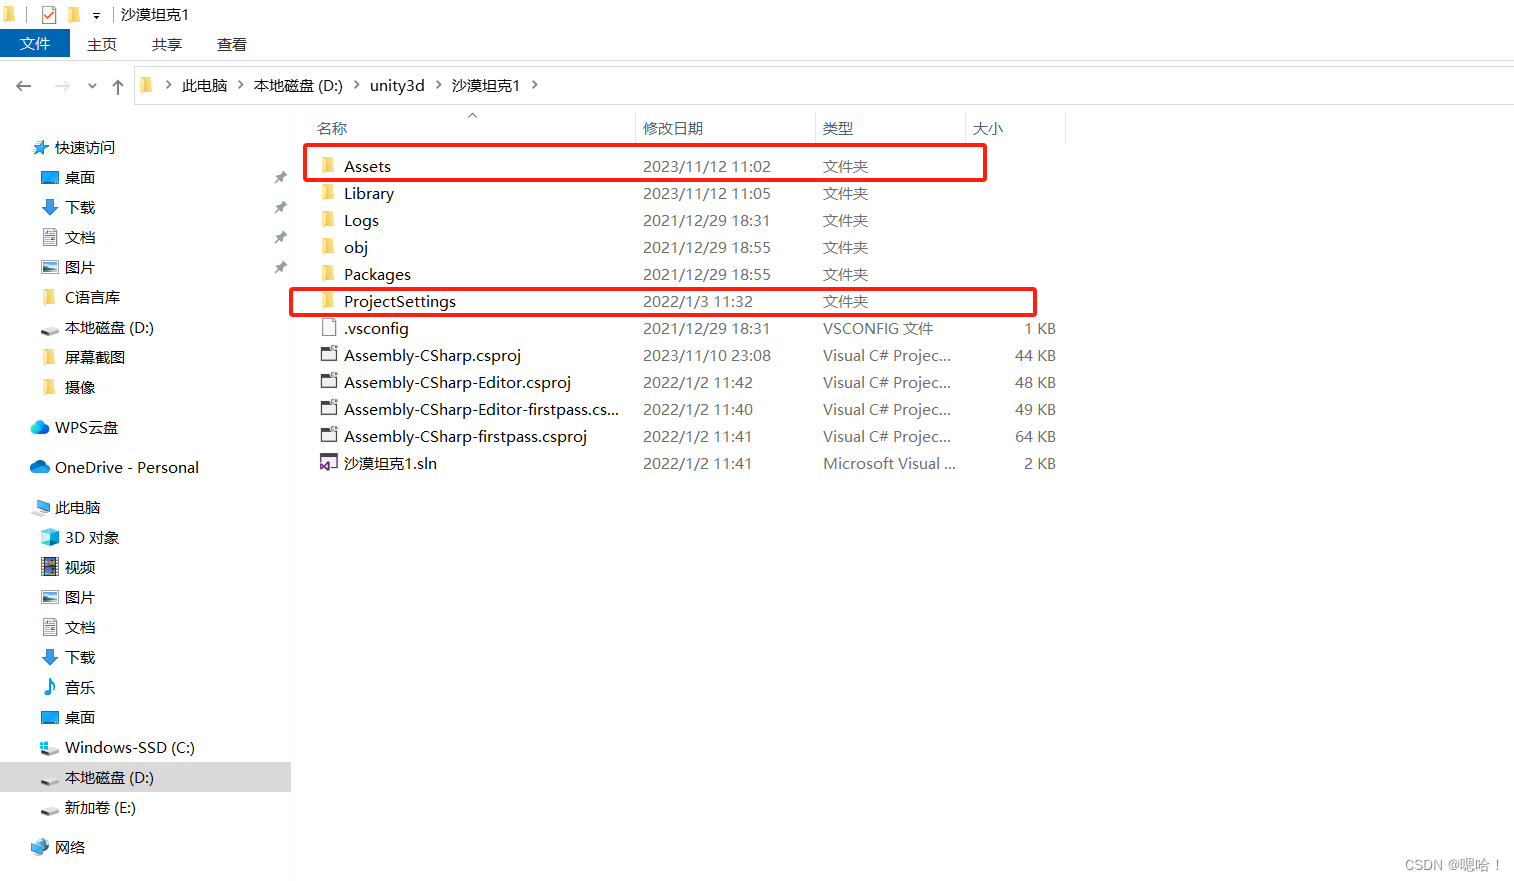The image size is (1514, 881).
Task: Select C语言库 in the navigation pane
Action: click(92, 297)
